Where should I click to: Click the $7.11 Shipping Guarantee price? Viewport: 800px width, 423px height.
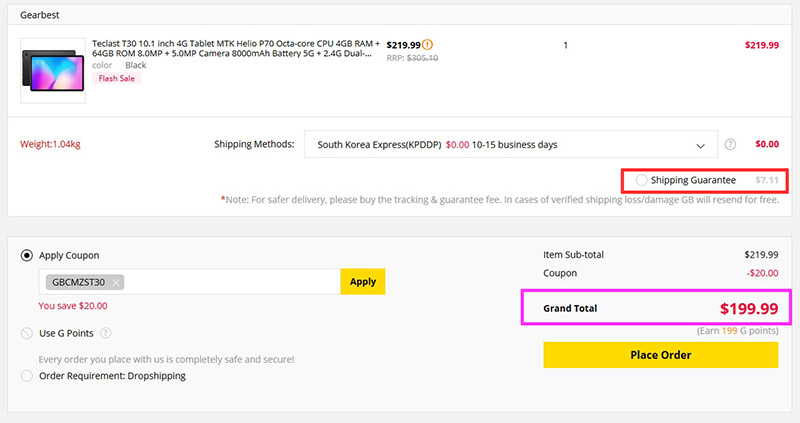(x=767, y=180)
